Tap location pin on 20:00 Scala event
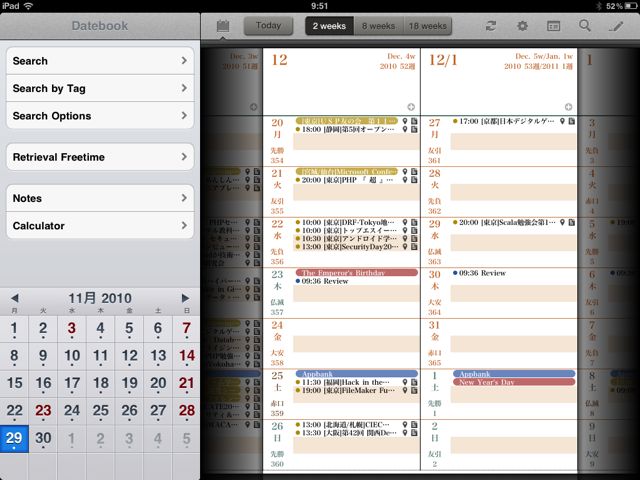Viewport: 640px width, 480px height. pos(562,222)
